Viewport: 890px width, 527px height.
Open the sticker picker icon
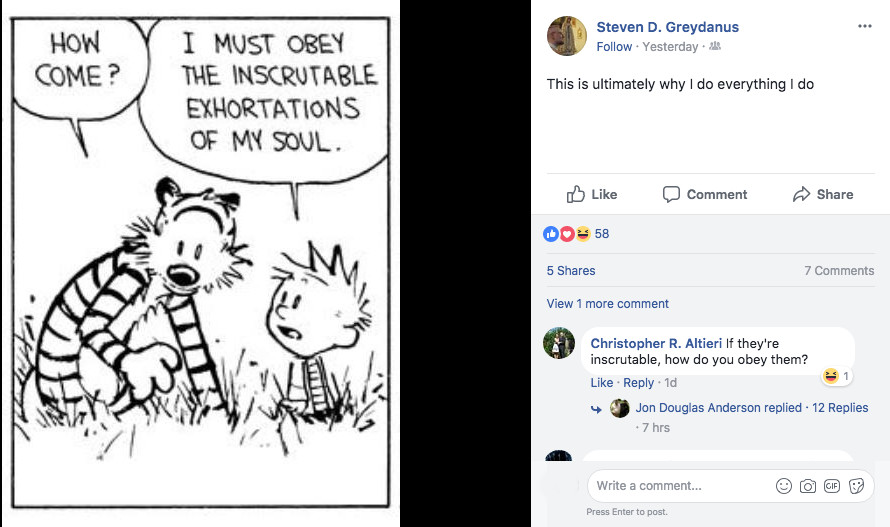coord(856,486)
